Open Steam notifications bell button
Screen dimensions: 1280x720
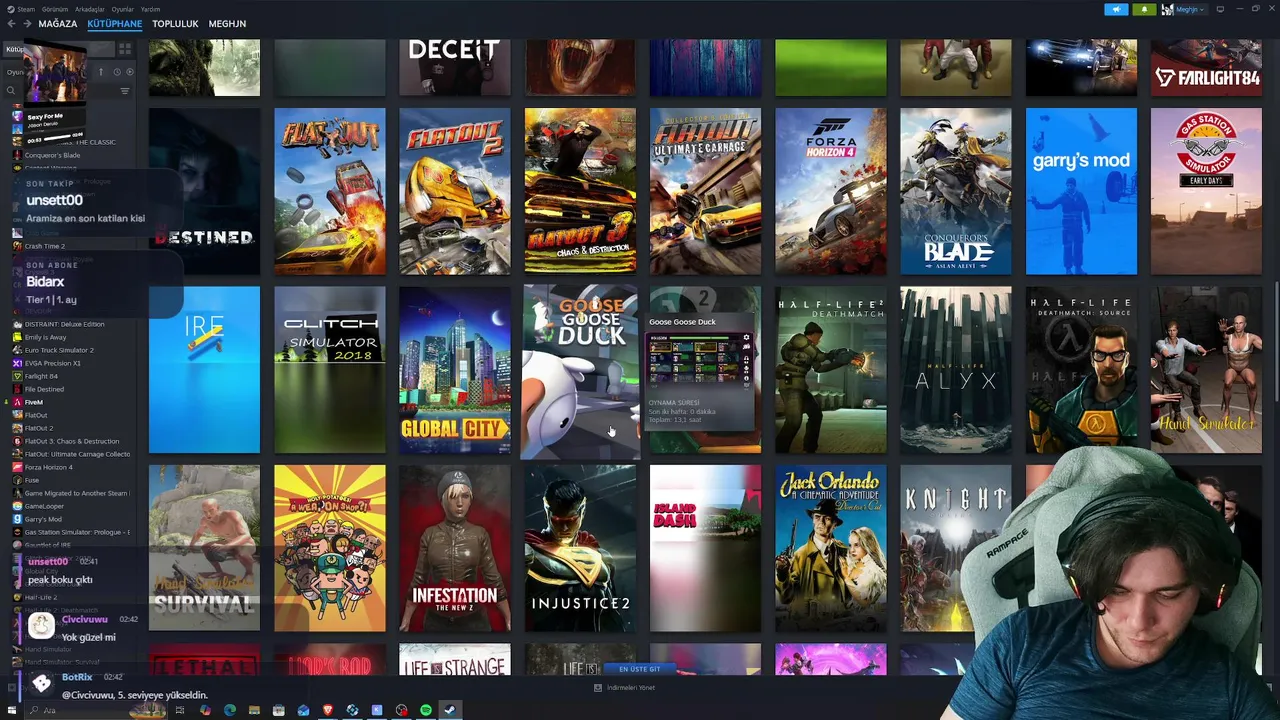point(1144,9)
